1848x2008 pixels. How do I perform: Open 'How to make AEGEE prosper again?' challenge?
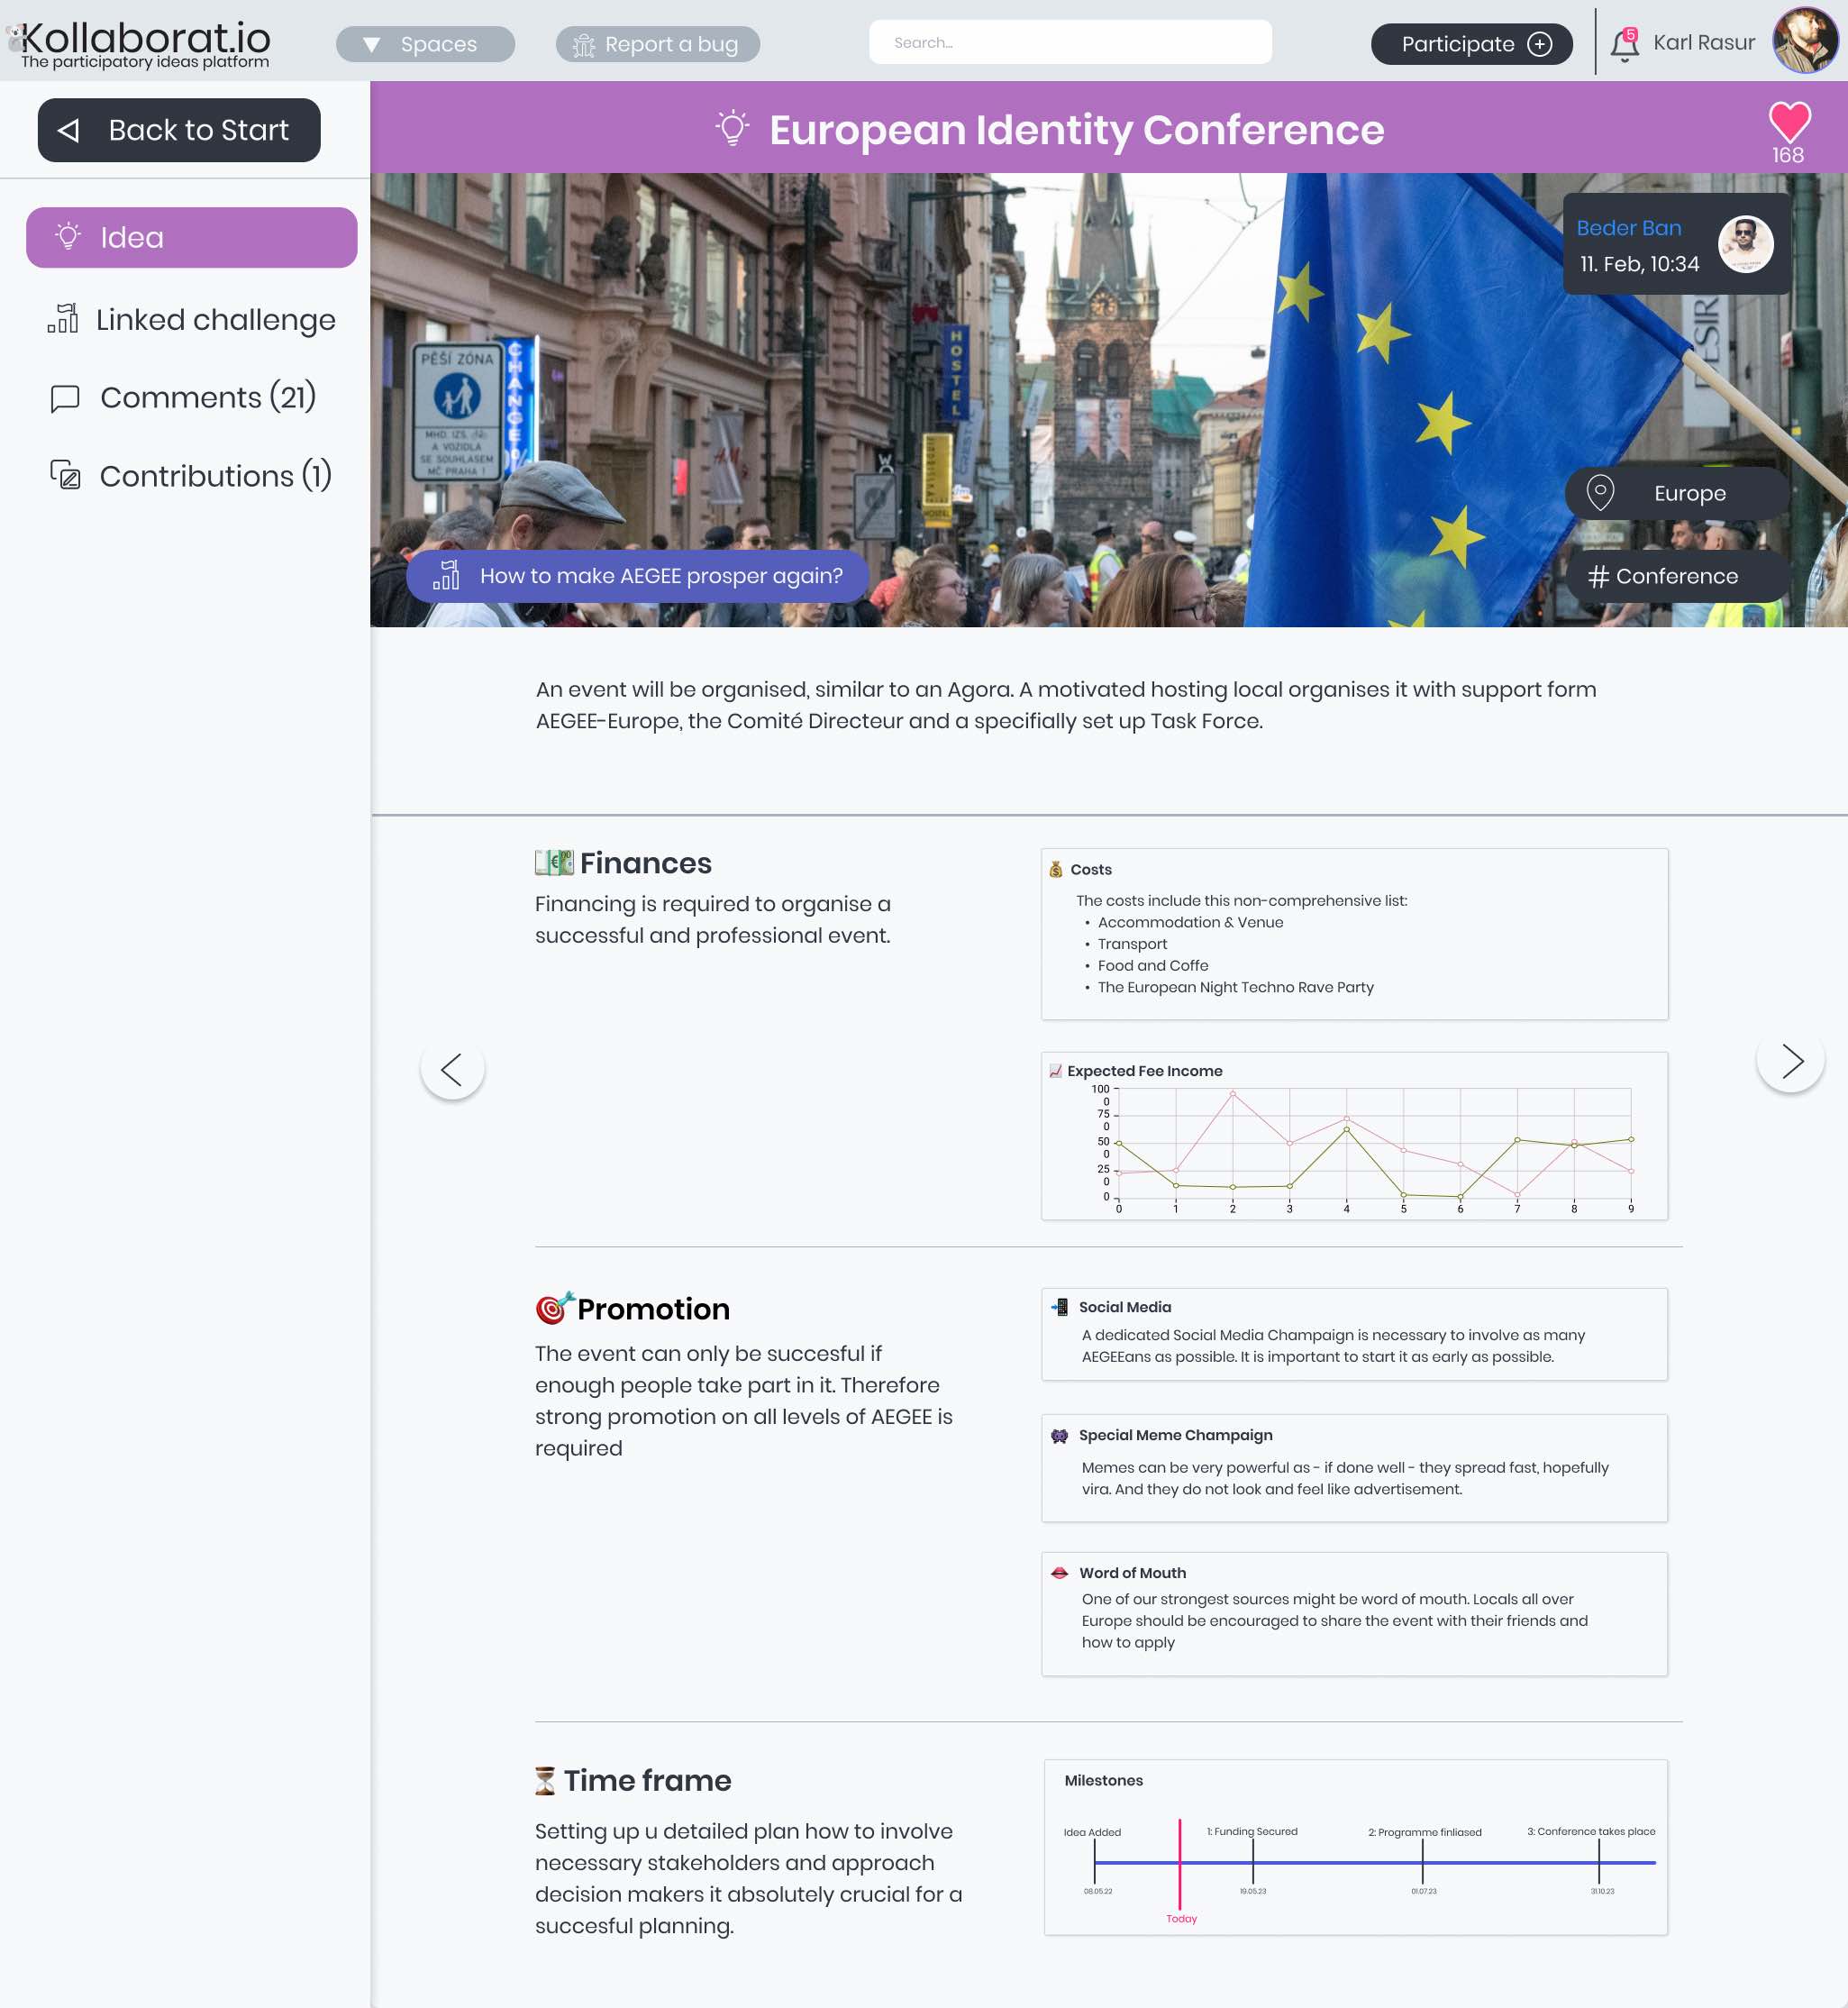tap(638, 576)
